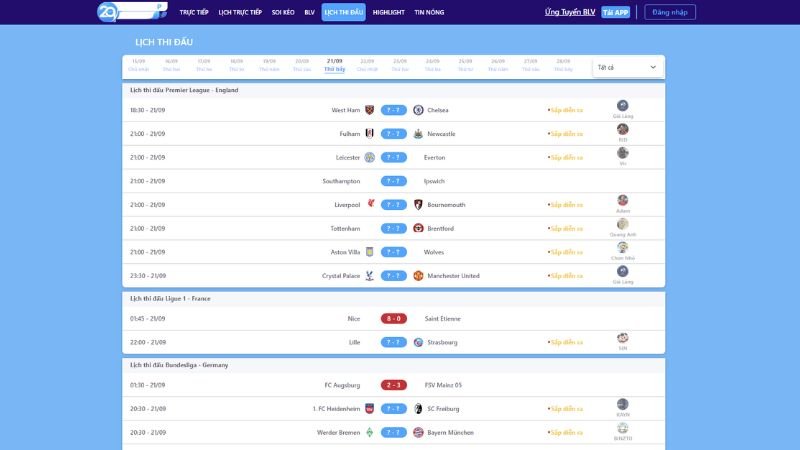Select the 22/09 date tab
The width and height of the screenshot is (800, 450).
click(x=367, y=65)
